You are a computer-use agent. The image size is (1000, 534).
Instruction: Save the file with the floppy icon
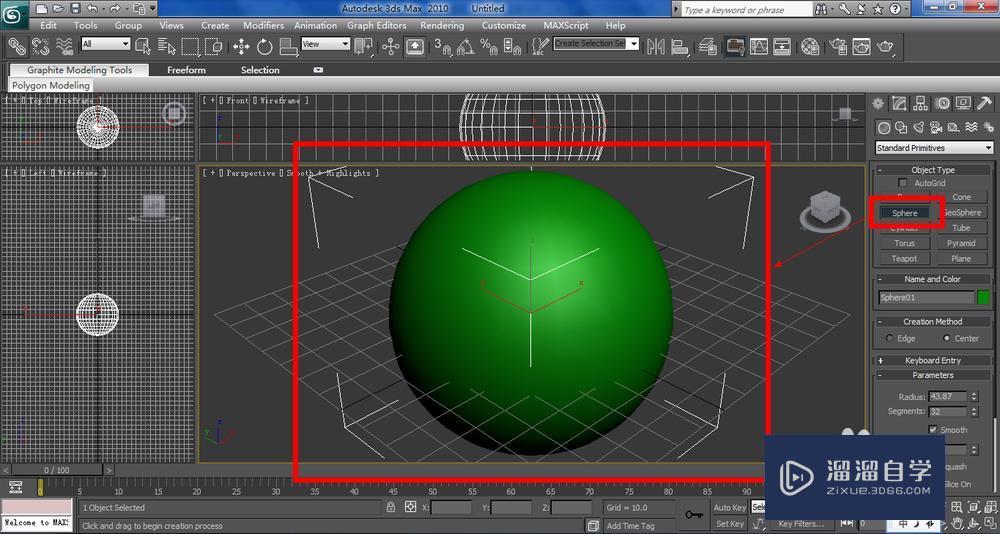[x=75, y=9]
